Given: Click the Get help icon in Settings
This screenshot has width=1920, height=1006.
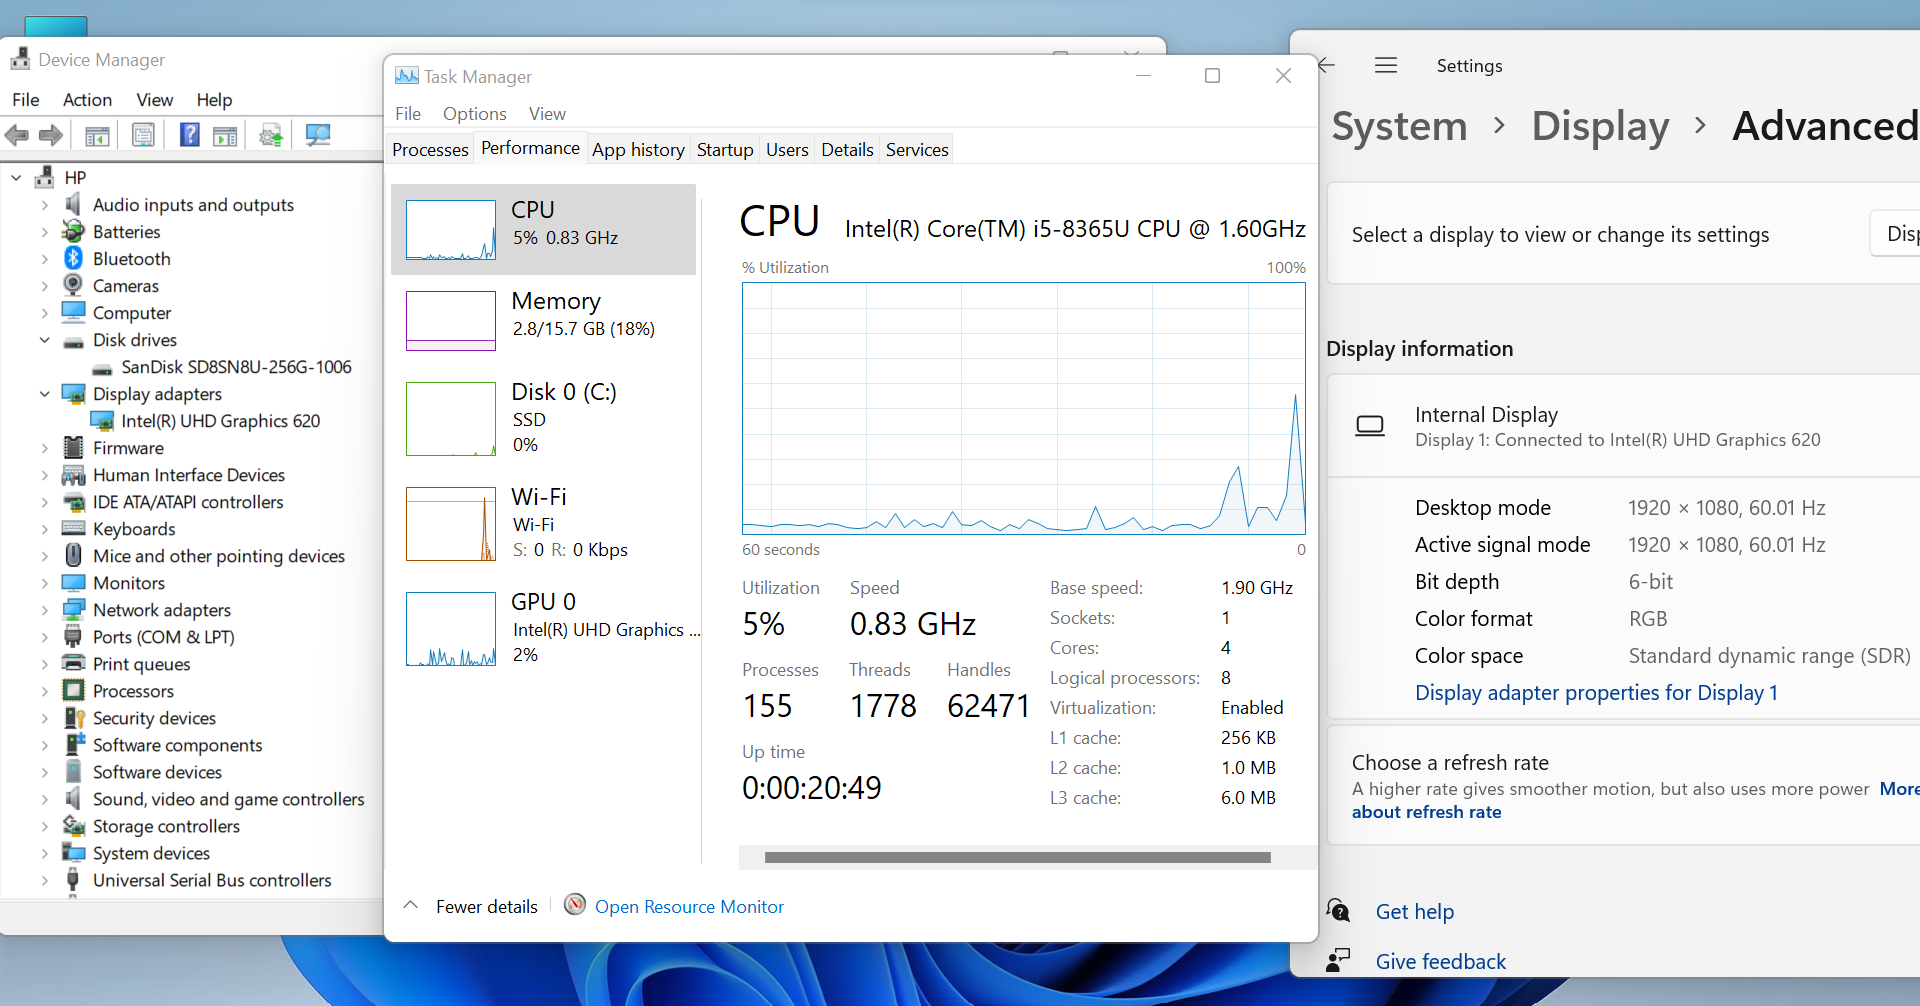Looking at the screenshot, I should [x=1338, y=911].
